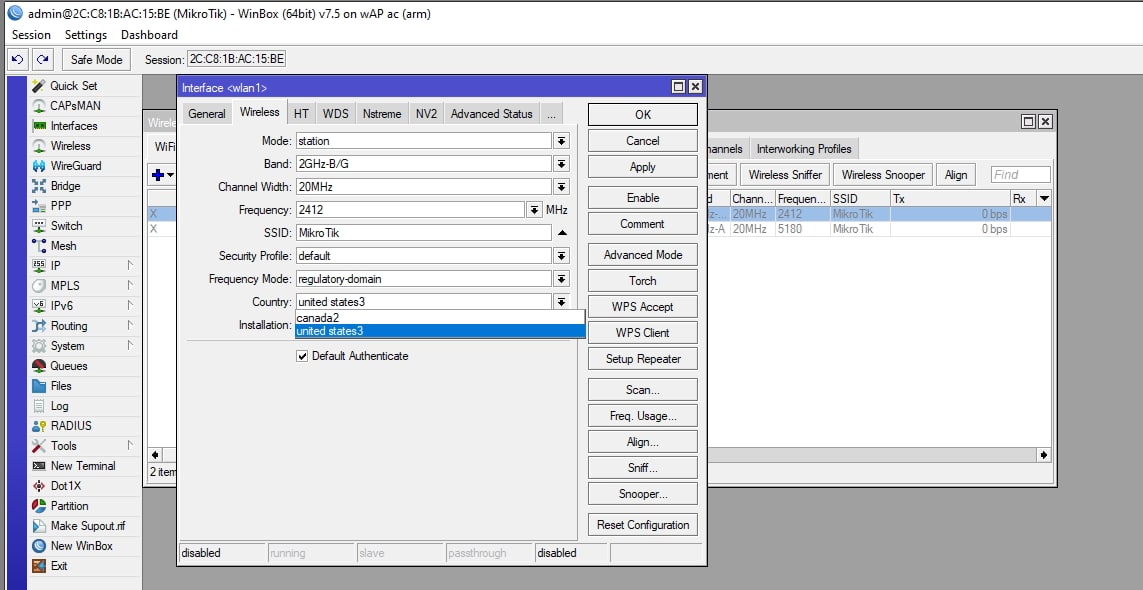Viewport: 1143px width, 590px height.
Task: Expand the Frequency Mode dropdown
Action: (x=561, y=279)
